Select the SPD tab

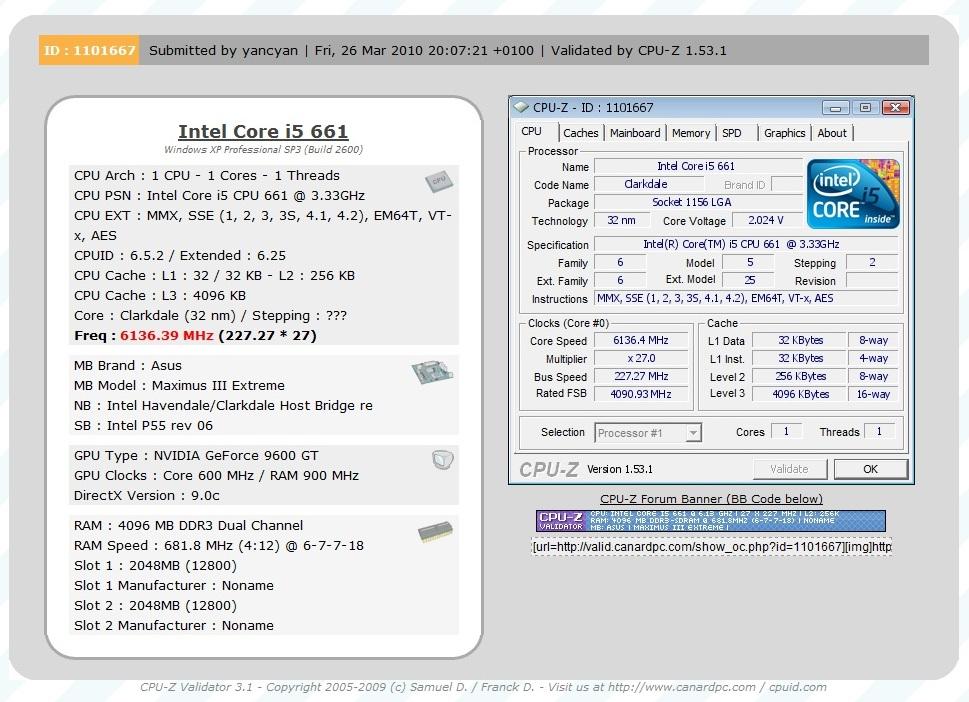pyautogui.click(x=732, y=133)
